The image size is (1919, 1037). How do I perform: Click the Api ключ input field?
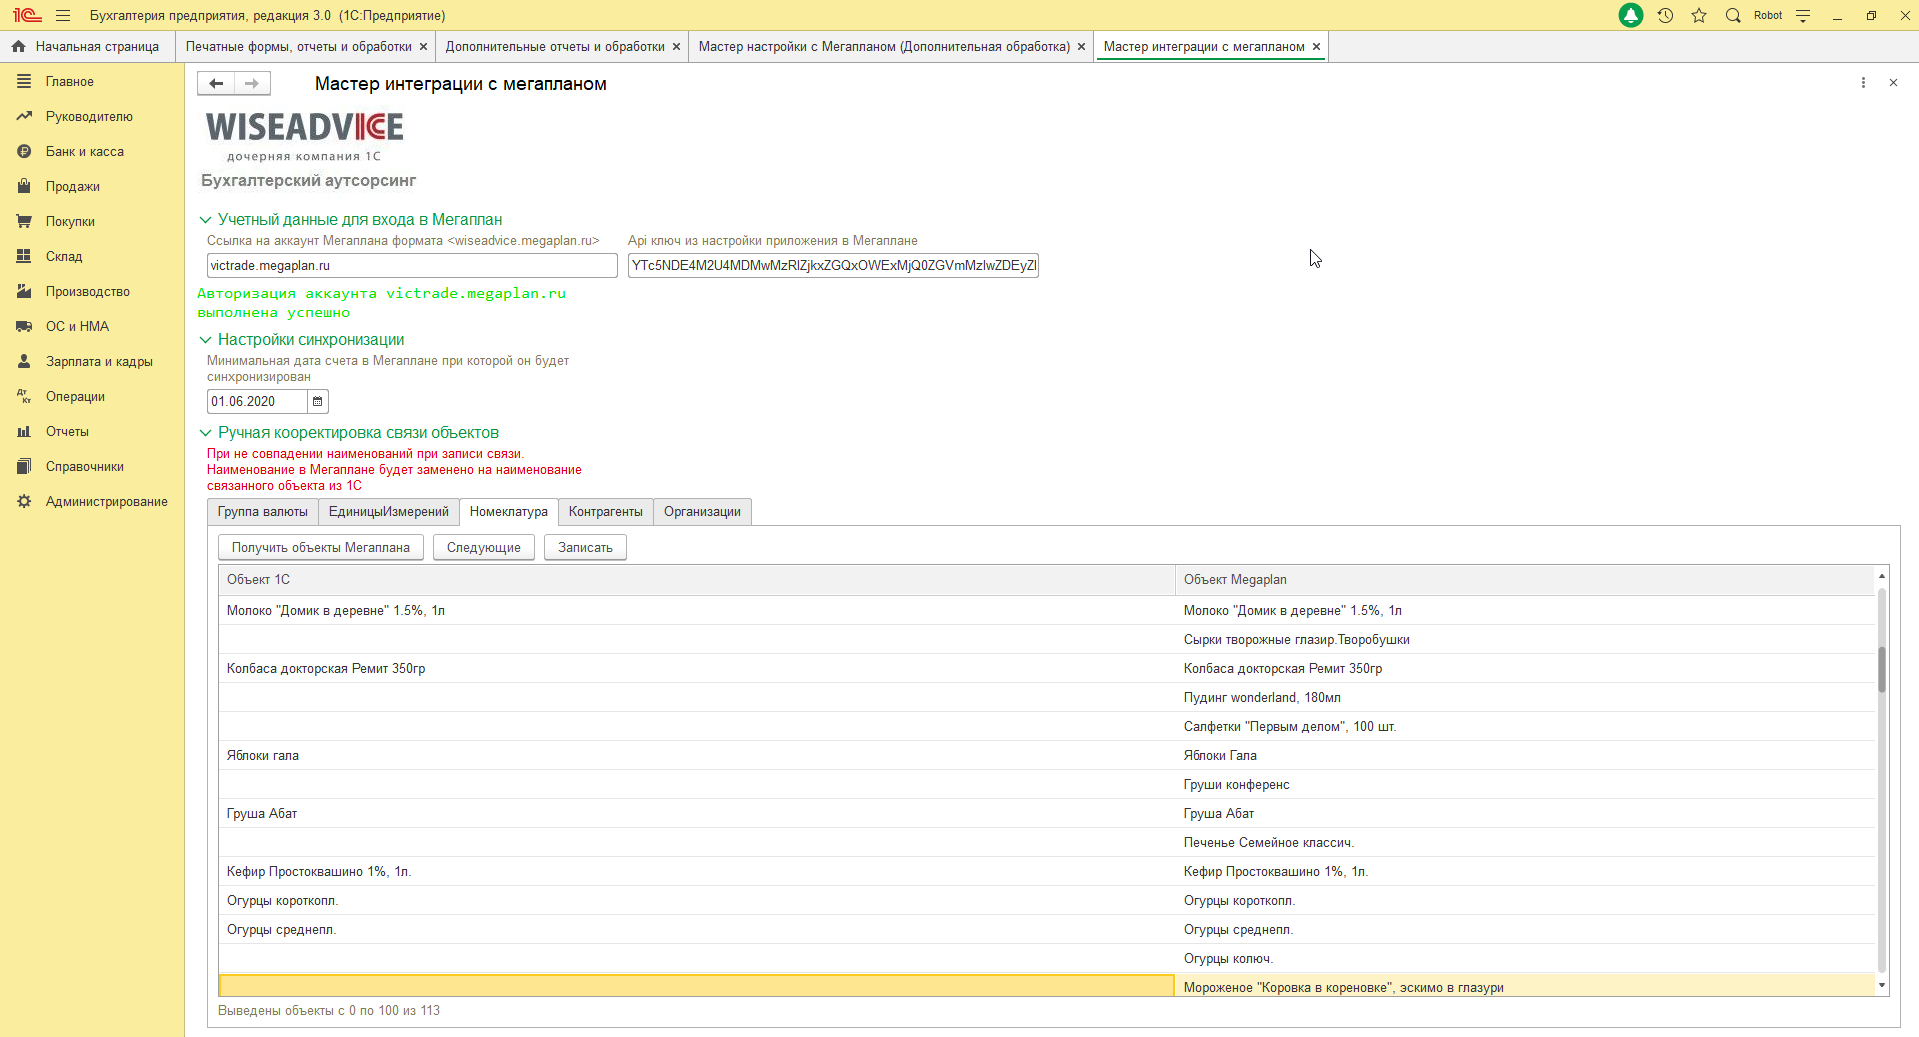[833, 265]
